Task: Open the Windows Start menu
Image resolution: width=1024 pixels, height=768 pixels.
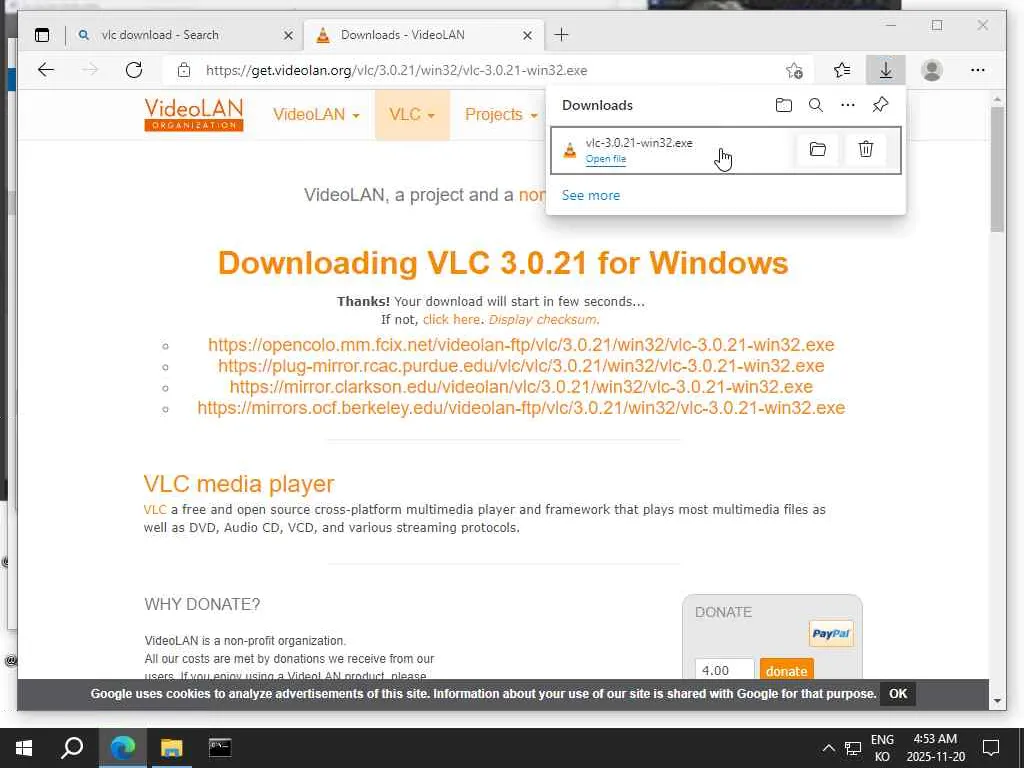Action: (x=24, y=748)
